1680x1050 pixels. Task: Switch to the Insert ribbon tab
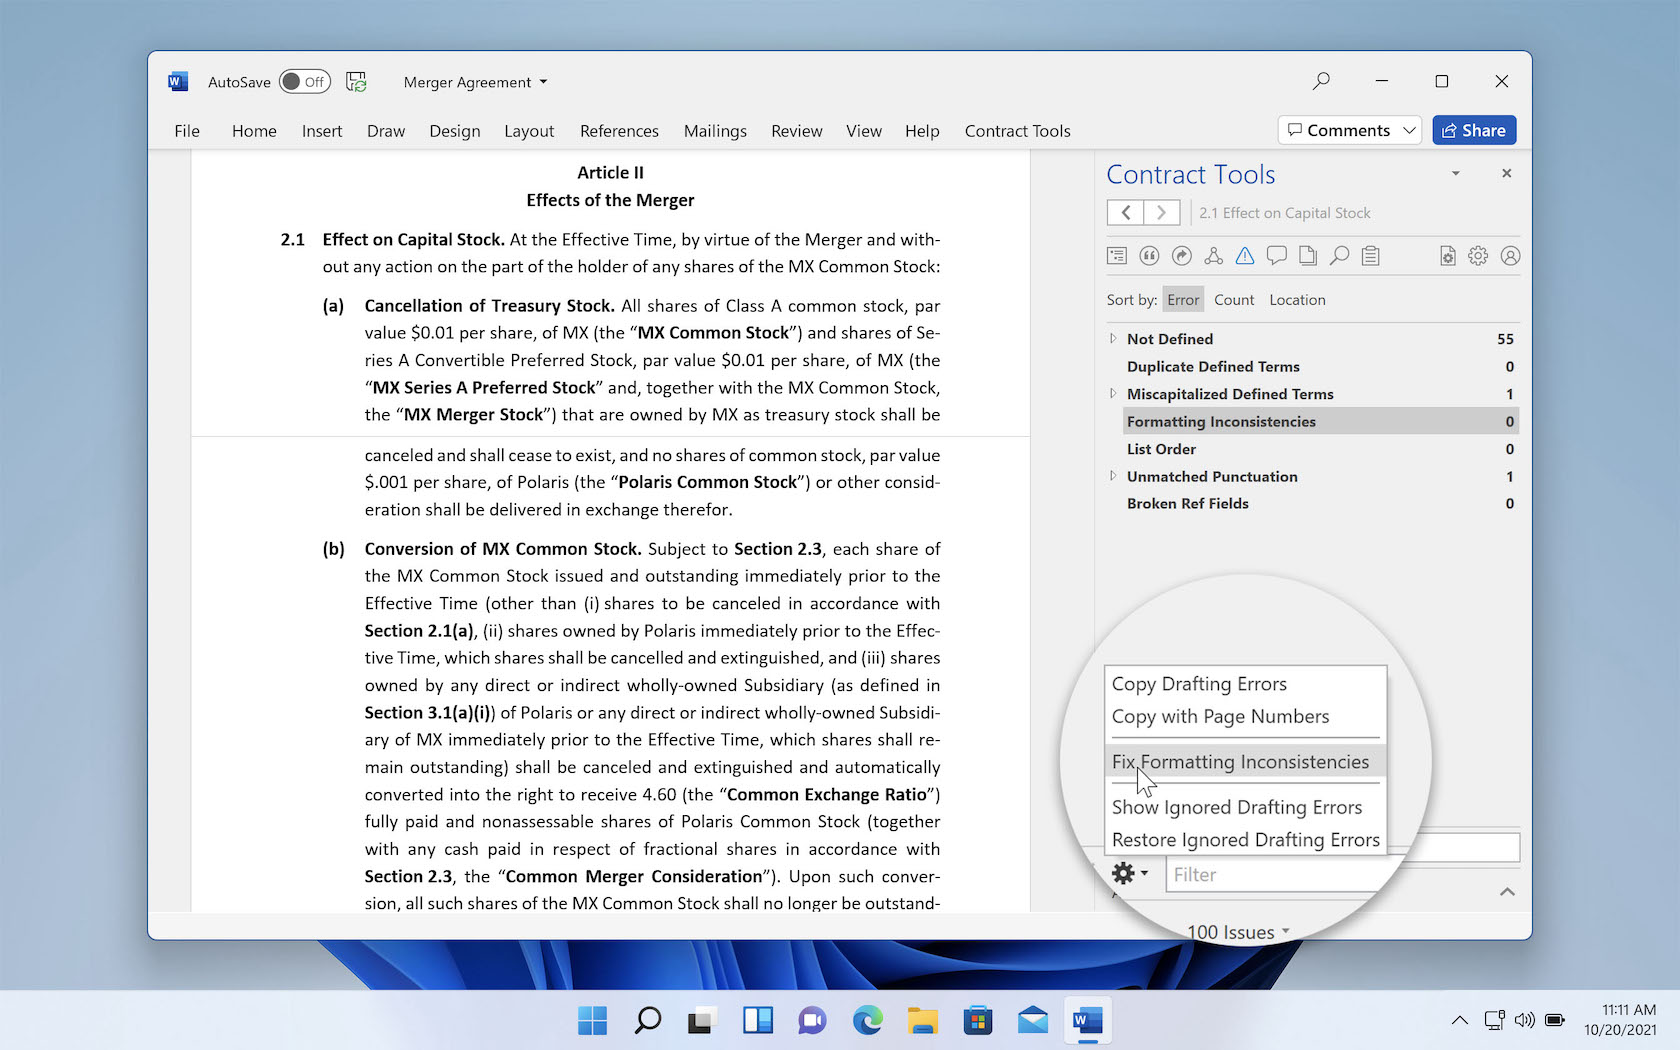point(322,131)
